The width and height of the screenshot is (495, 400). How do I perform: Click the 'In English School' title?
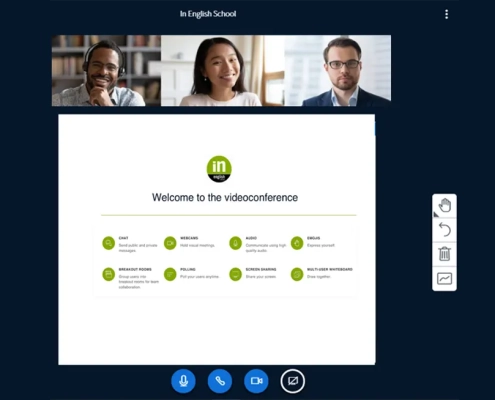(x=208, y=14)
